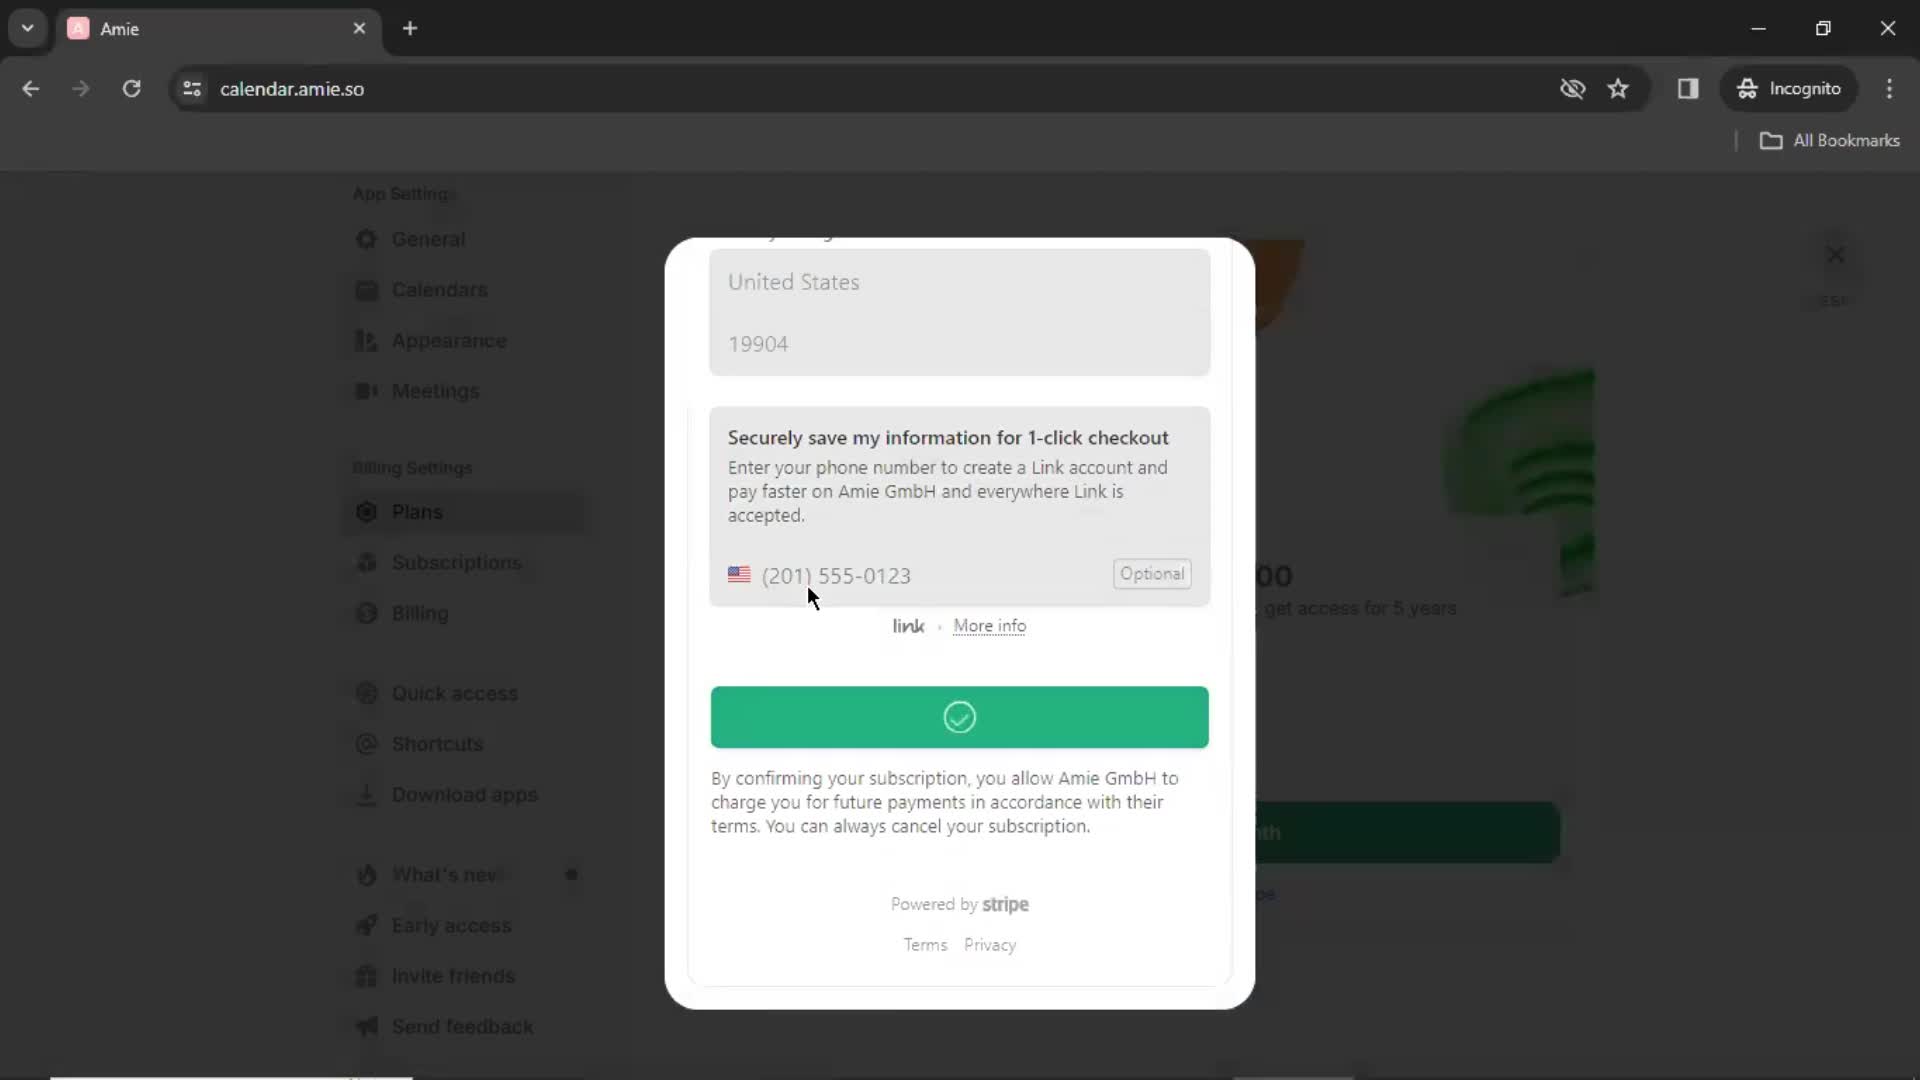Click the Quick access icon

(367, 692)
